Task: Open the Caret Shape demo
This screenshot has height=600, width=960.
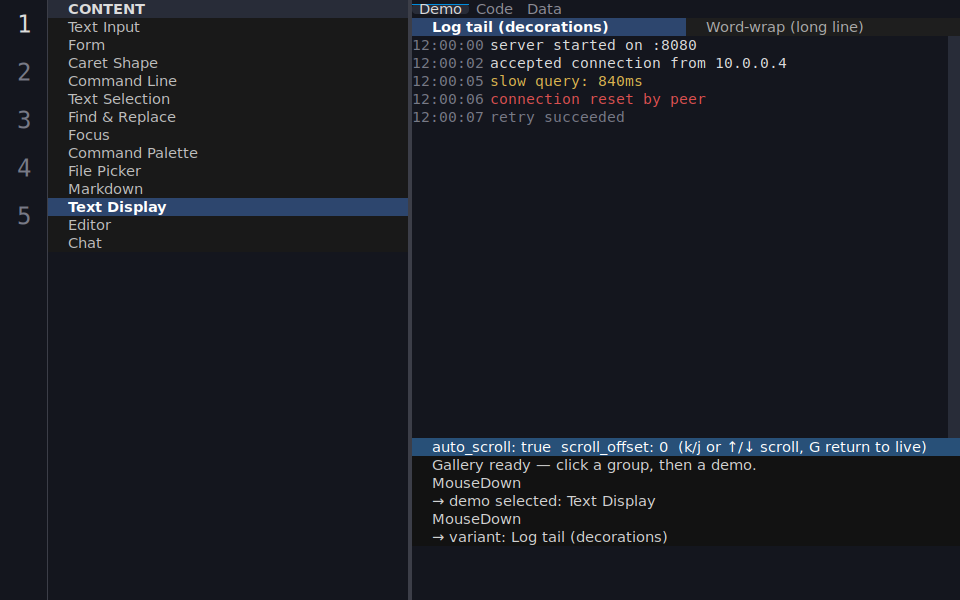Action: (x=228, y=63)
